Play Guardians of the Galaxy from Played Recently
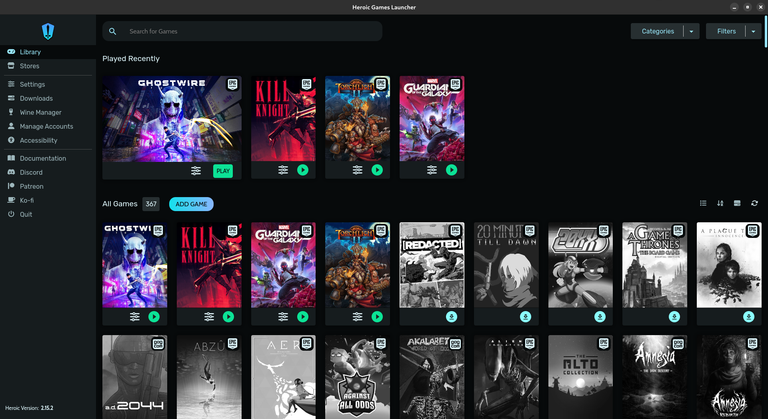This screenshot has width=768, height=419. [452, 170]
